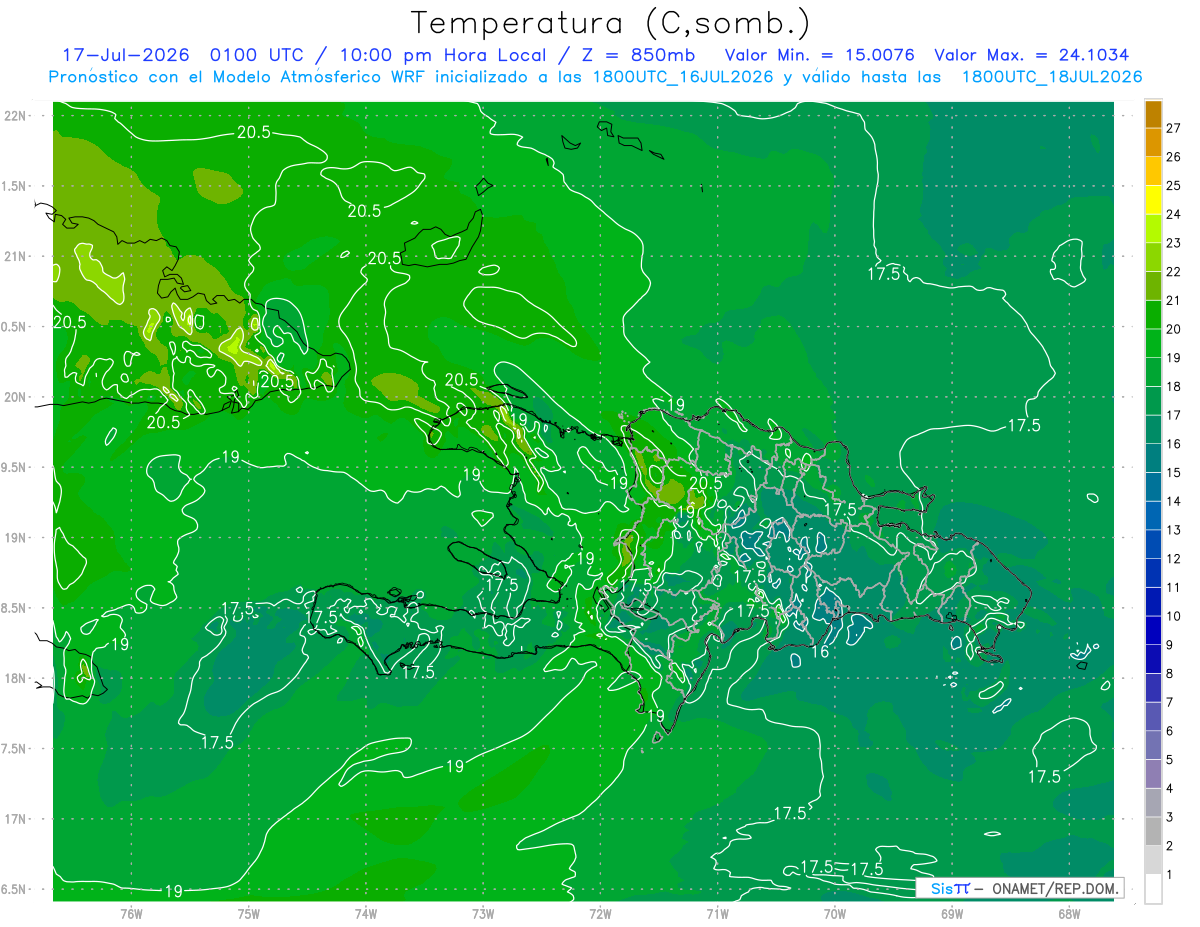Image resolution: width=1200 pixels, height=927 pixels.
Task: Click the '72W' longitude axis label
Action: click(600, 913)
